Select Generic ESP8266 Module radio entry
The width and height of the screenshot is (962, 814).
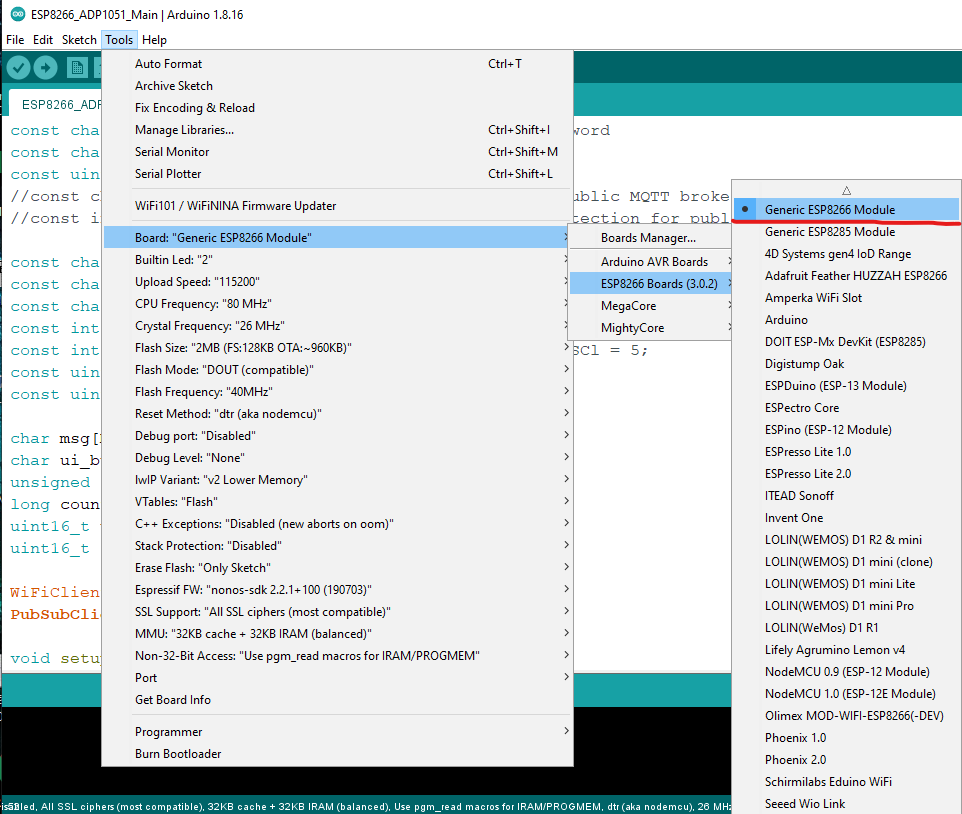pyautogui.click(x=847, y=210)
